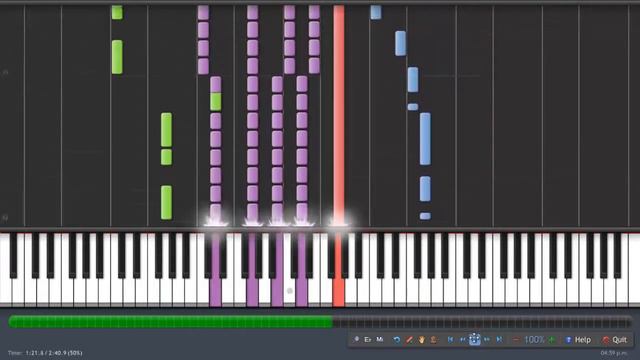Skip to the end of the song

point(499,340)
